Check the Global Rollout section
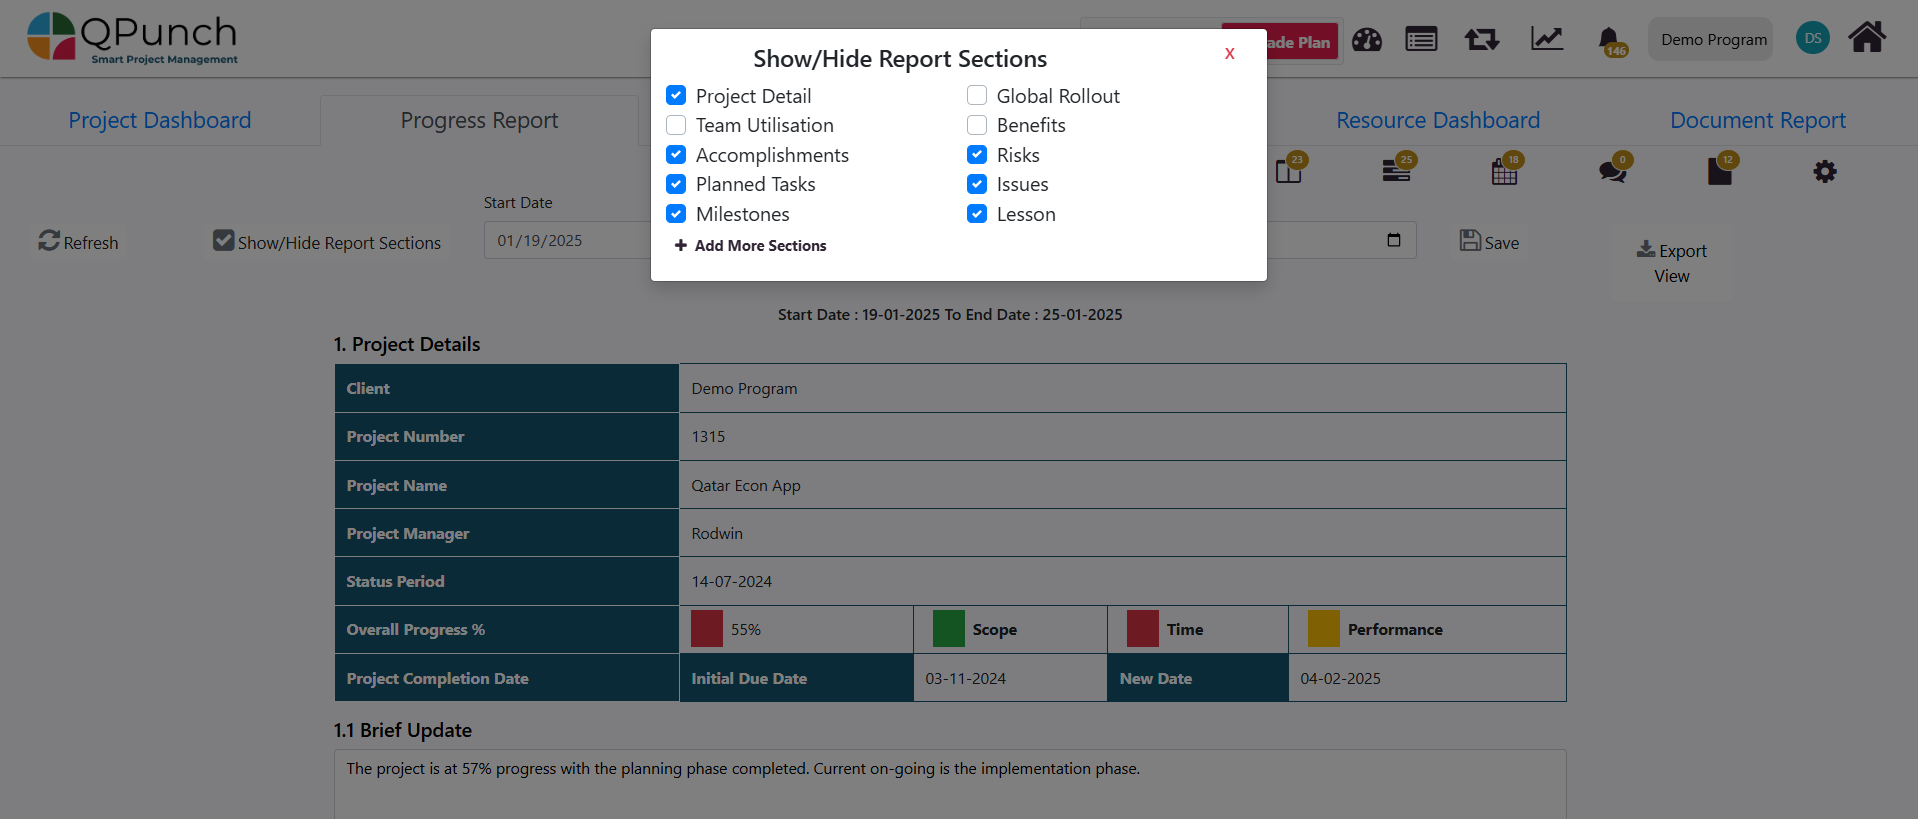 click(977, 96)
